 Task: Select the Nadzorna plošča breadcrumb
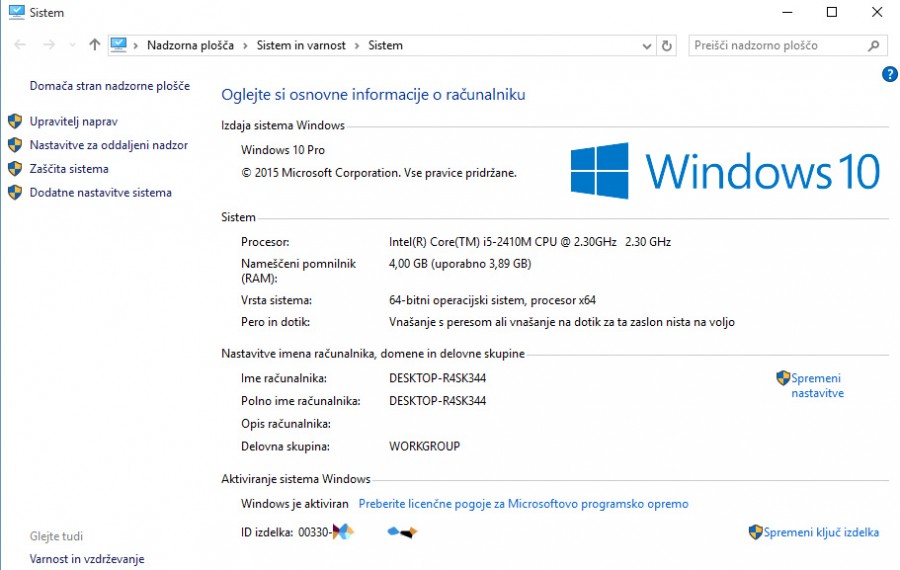[x=190, y=45]
